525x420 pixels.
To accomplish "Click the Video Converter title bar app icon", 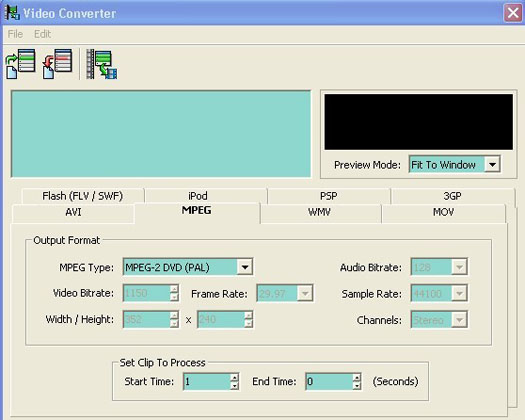I will [12, 13].
